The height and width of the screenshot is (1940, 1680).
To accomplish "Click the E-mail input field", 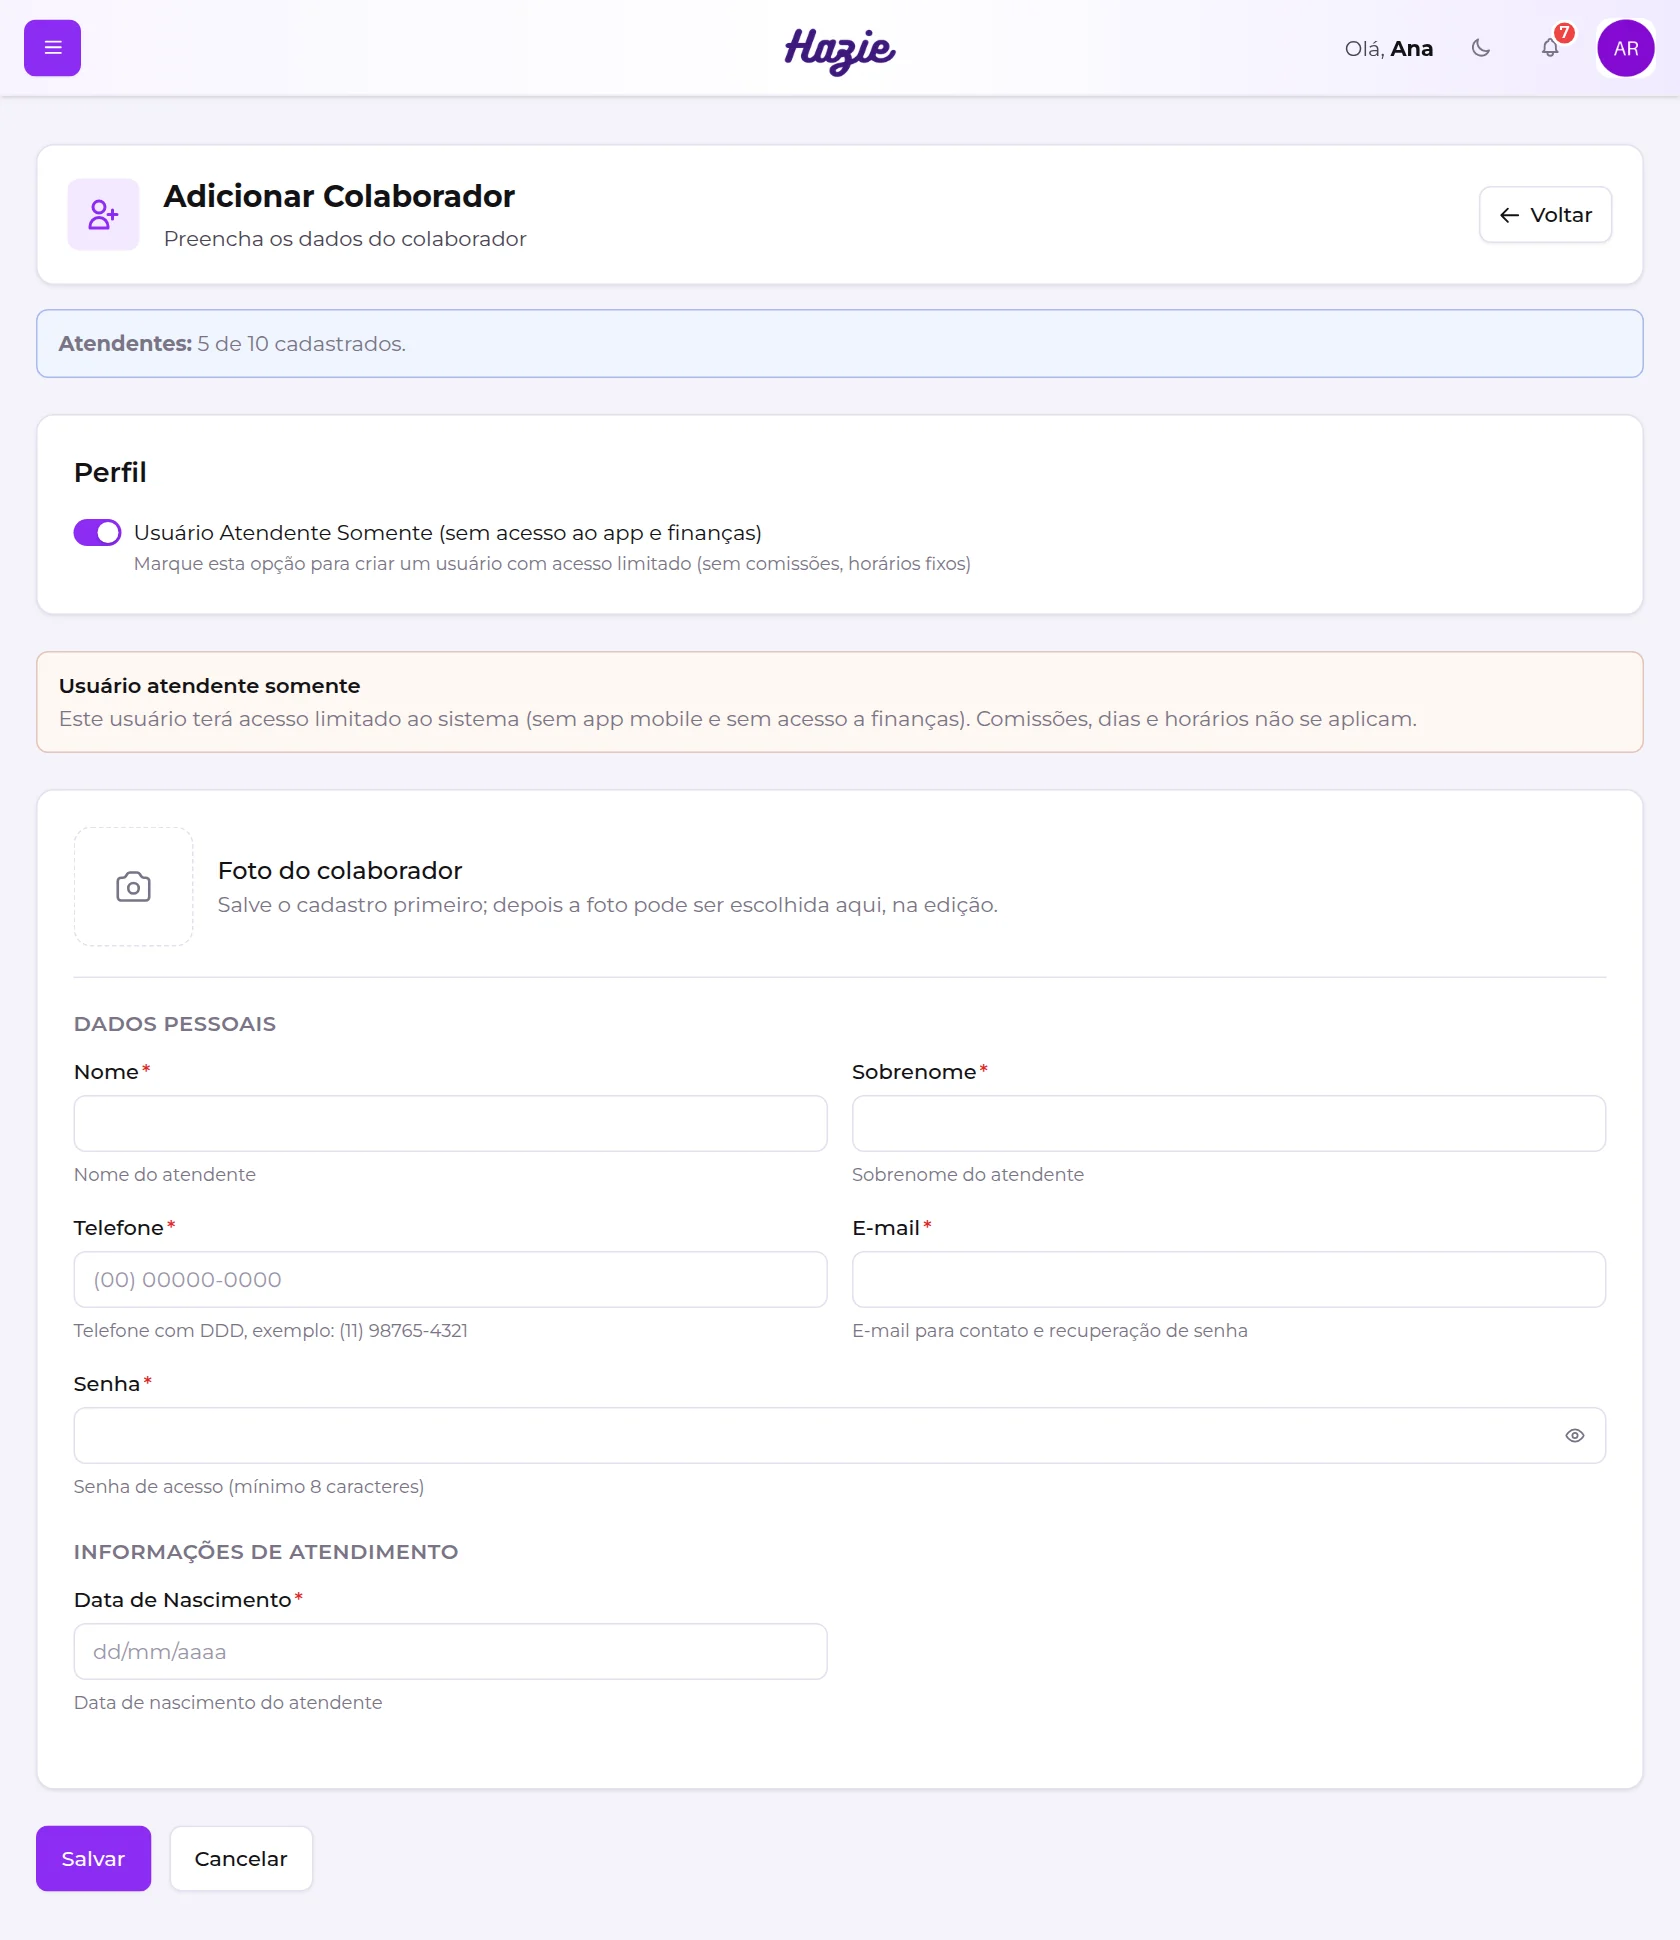I will (x=1229, y=1280).
